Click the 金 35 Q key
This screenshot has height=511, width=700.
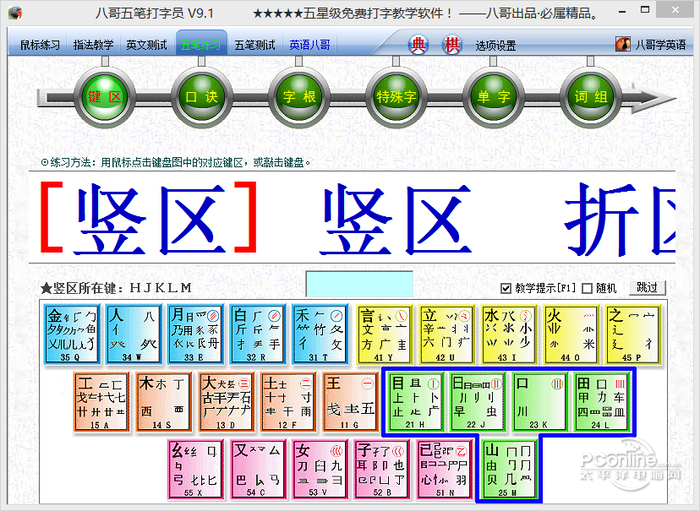(x=72, y=334)
